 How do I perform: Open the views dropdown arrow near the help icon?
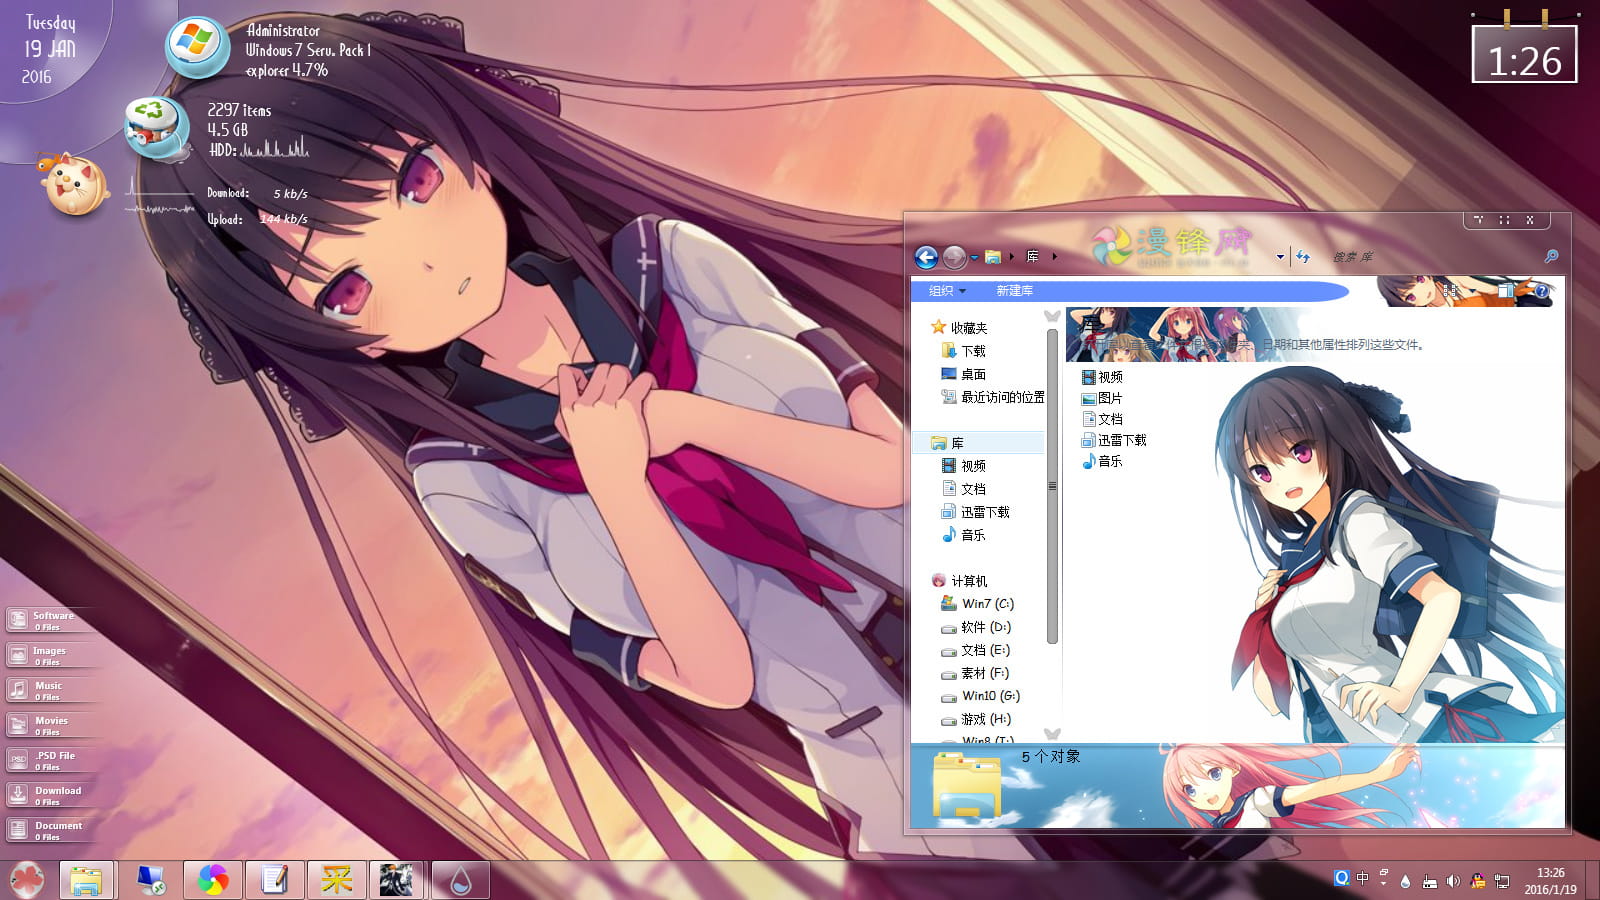pos(1473,291)
